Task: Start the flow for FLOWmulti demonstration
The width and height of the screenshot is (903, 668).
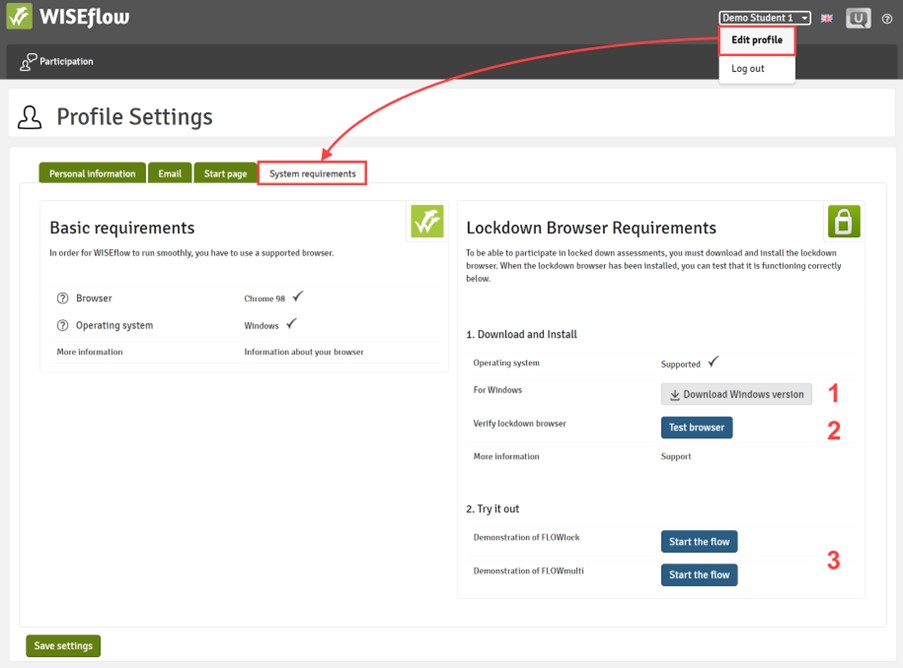Action: (699, 575)
